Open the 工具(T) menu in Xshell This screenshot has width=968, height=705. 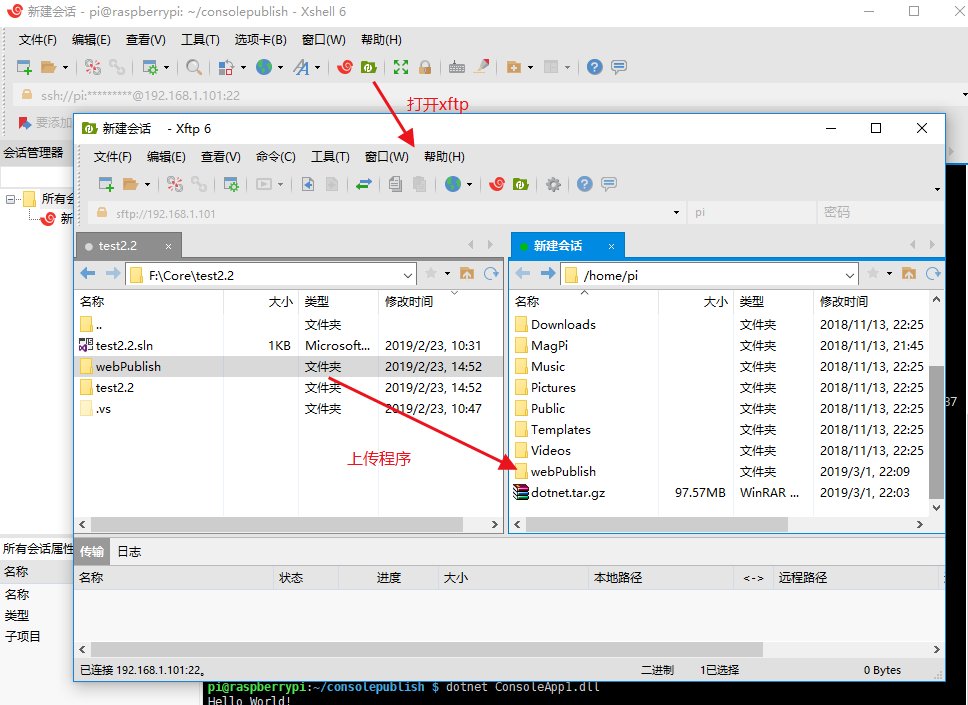200,40
